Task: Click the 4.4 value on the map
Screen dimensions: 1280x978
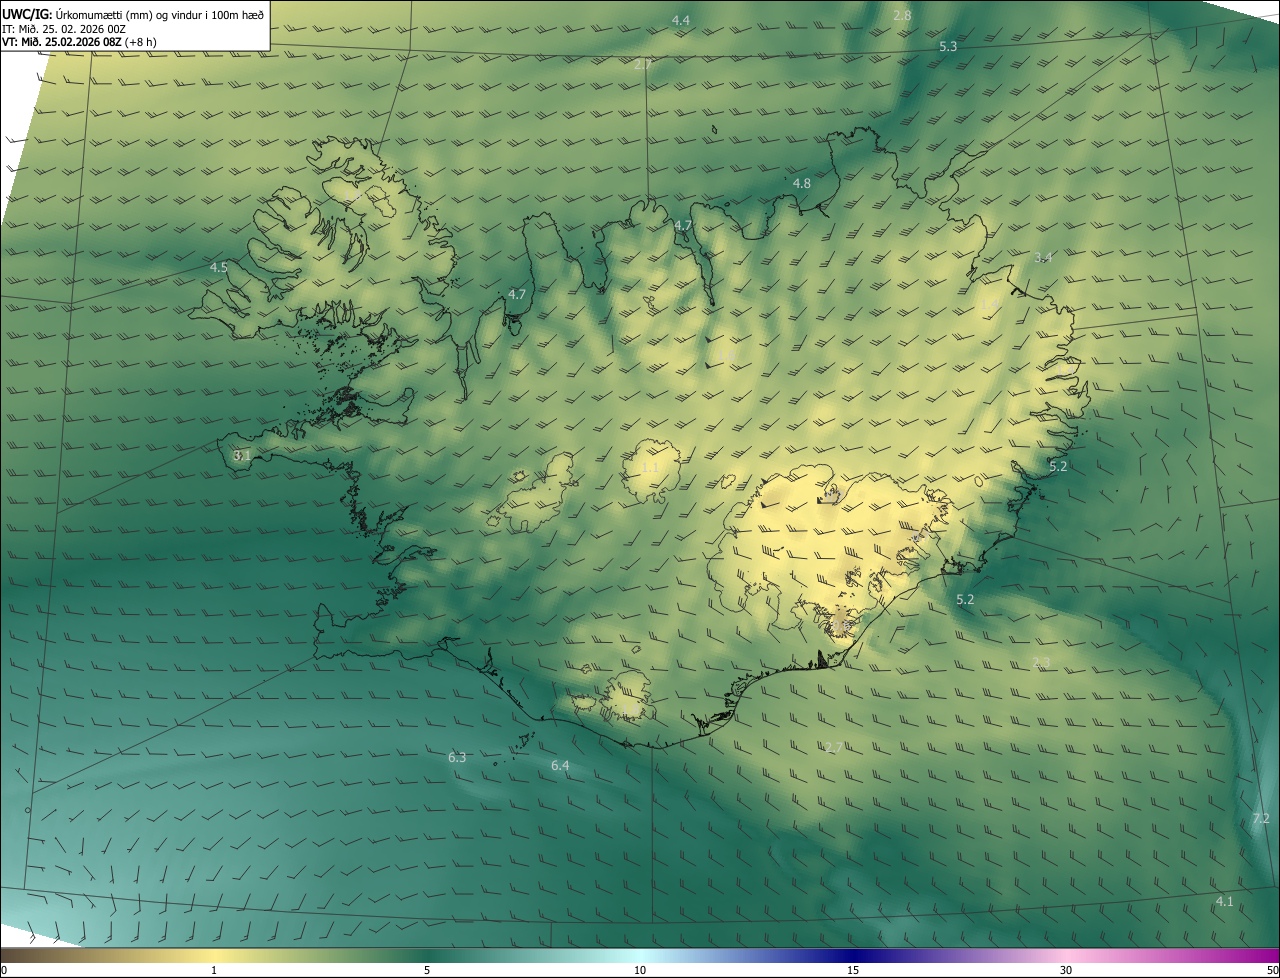Action: click(681, 20)
